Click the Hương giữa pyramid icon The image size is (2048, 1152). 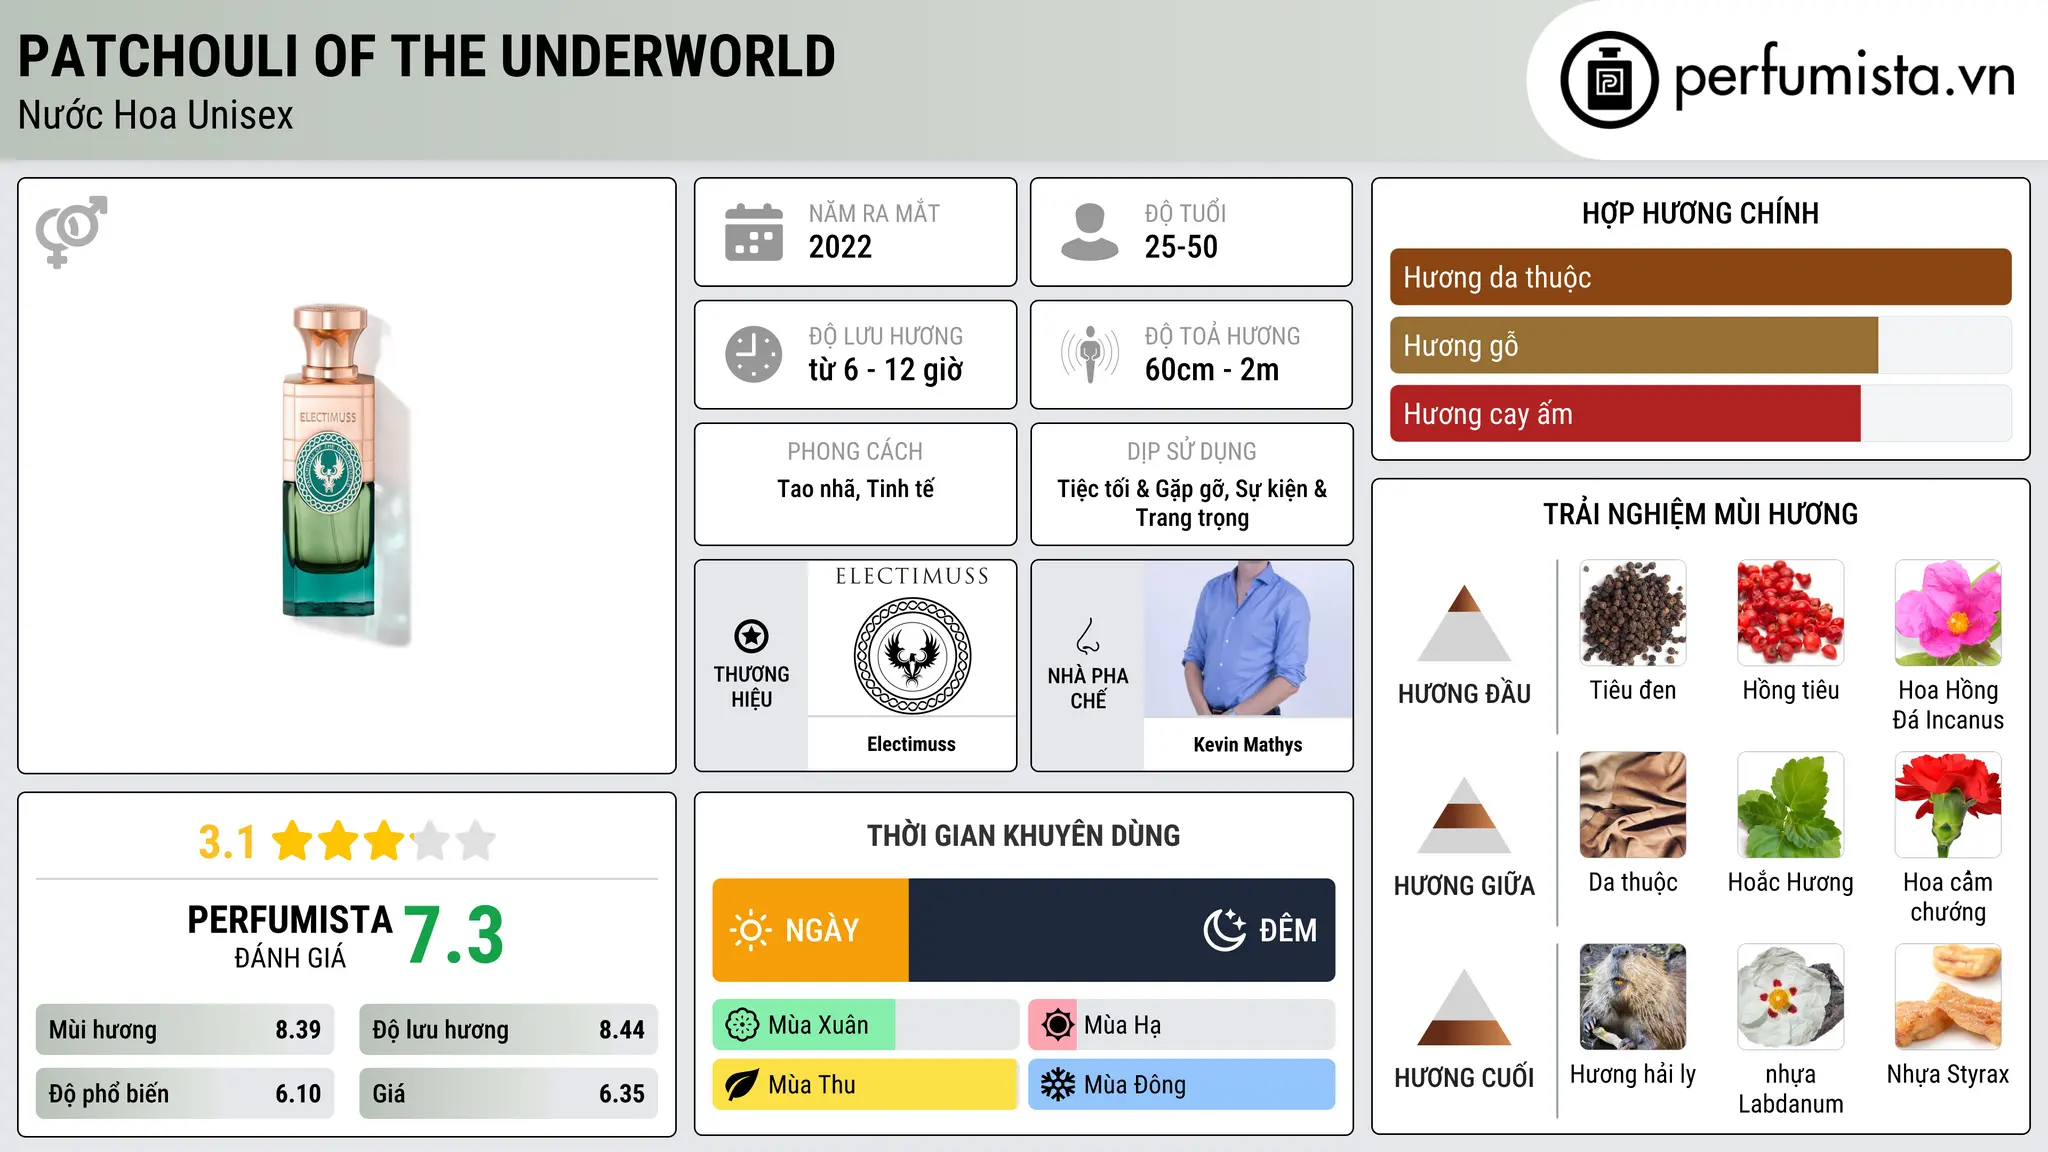click(x=1464, y=815)
